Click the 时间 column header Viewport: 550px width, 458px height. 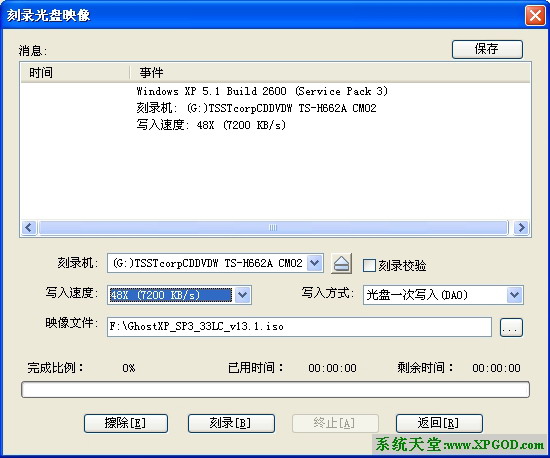tap(75, 73)
